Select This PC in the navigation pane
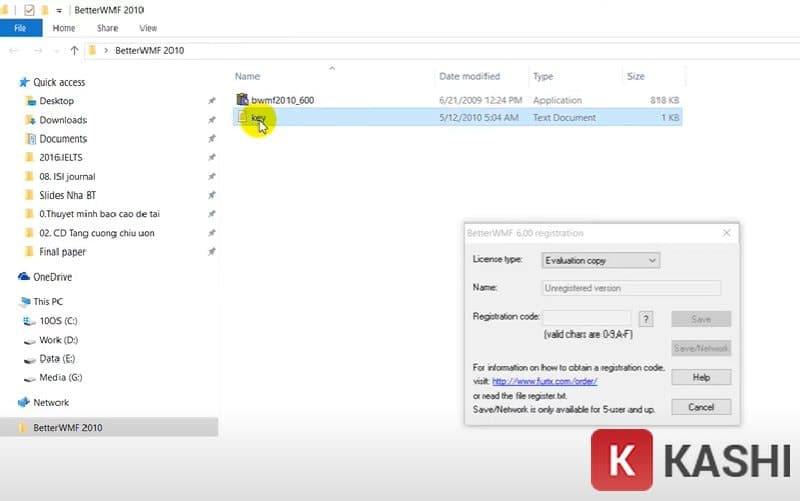Viewport: 800px width, 501px height. pos(48,302)
